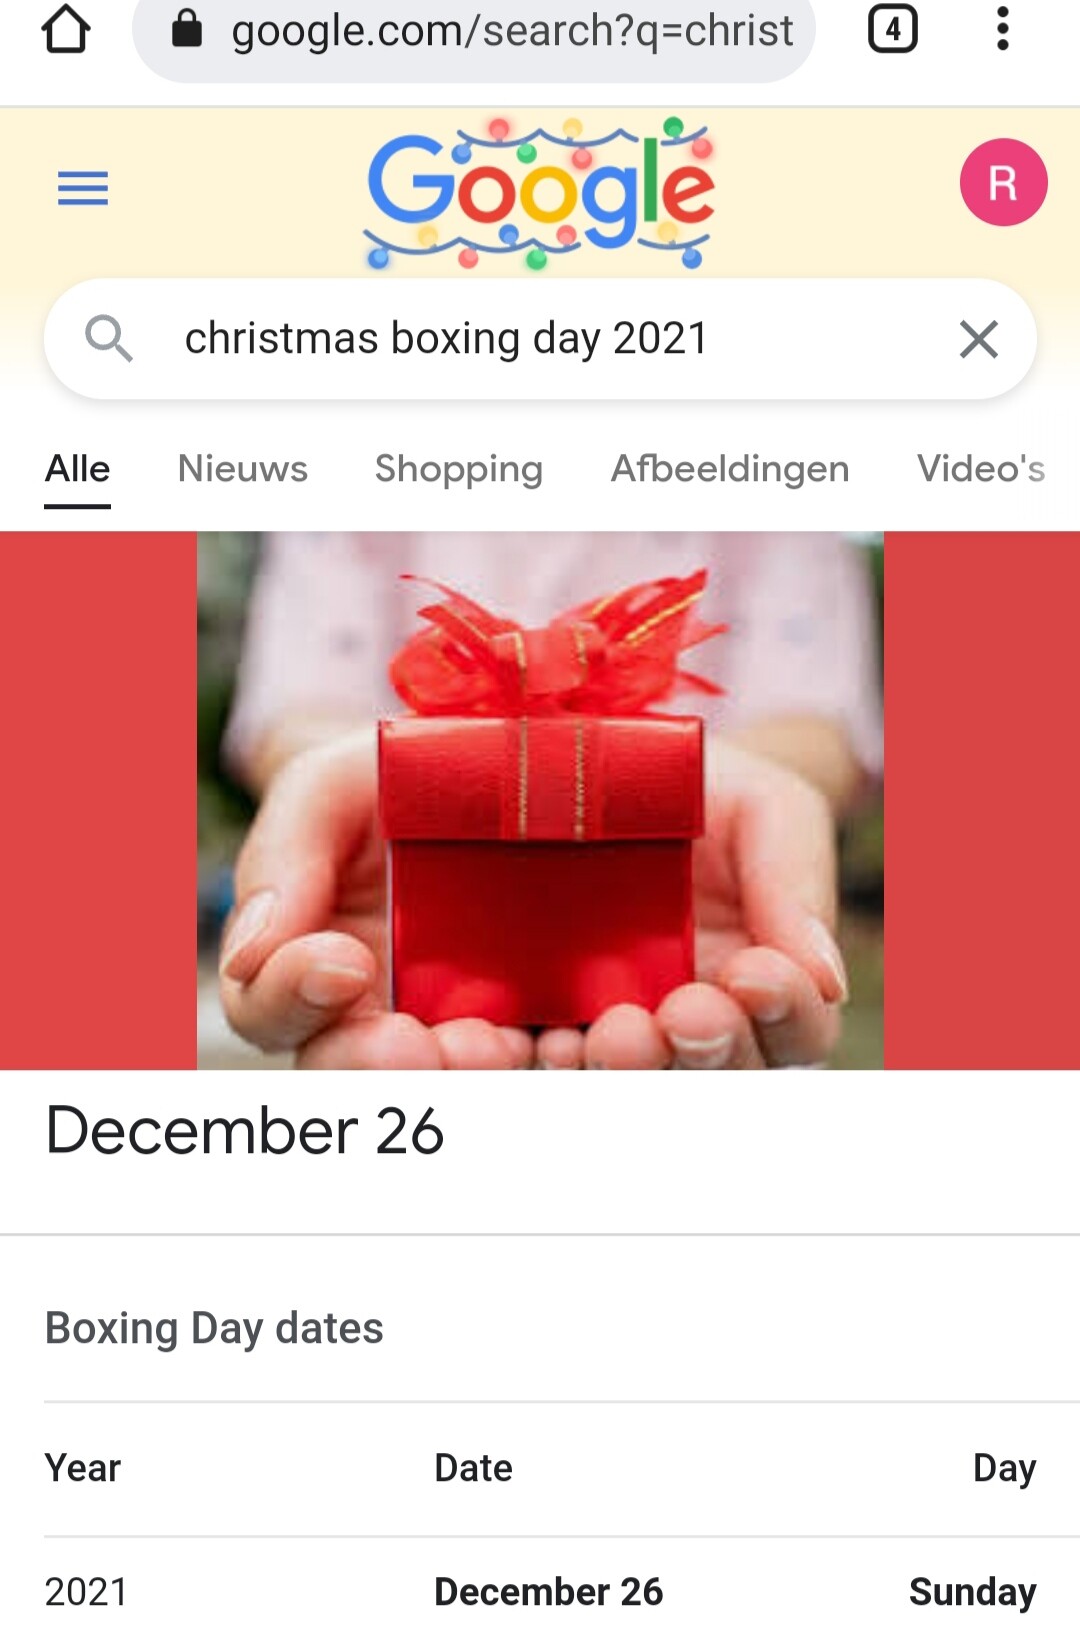Tap the red gift box image
The width and height of the screenshot is (1080, 1642).
click(x=540, y=800)
